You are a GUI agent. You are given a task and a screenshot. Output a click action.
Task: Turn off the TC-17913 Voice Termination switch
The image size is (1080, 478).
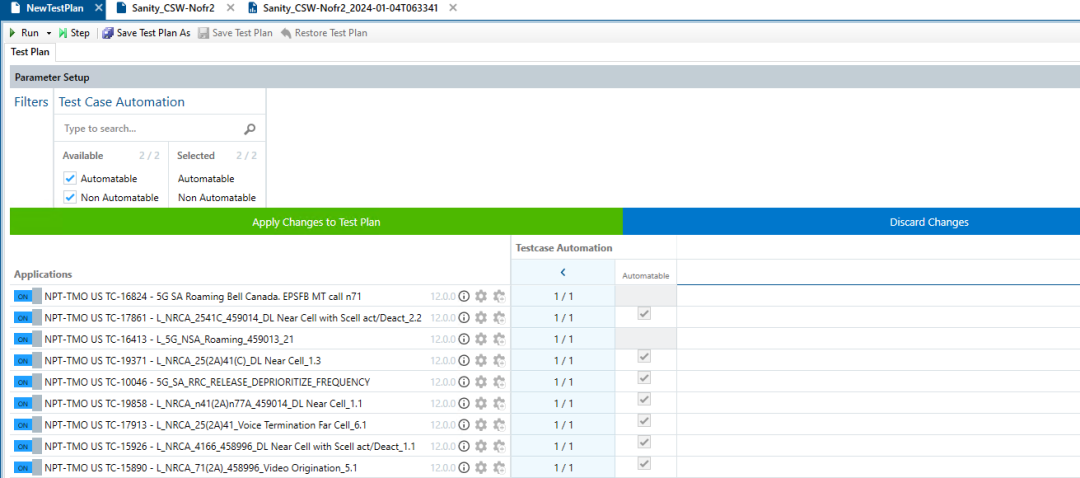coord(27,424)
